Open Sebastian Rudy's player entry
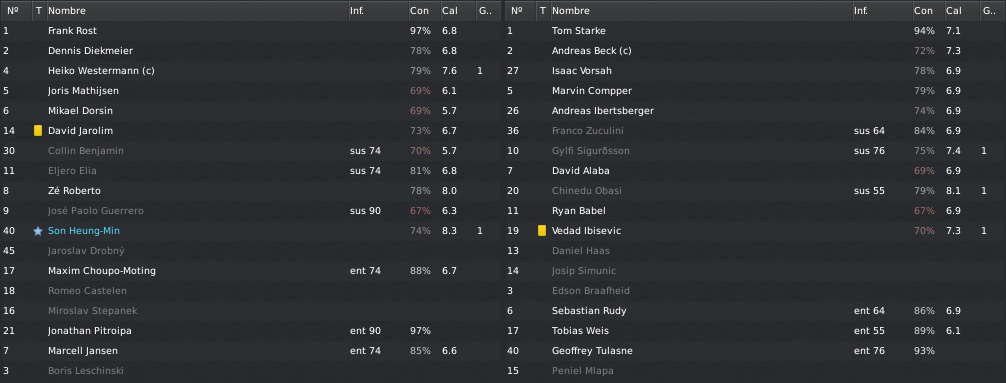1006x383 pixels. [589, 311]
